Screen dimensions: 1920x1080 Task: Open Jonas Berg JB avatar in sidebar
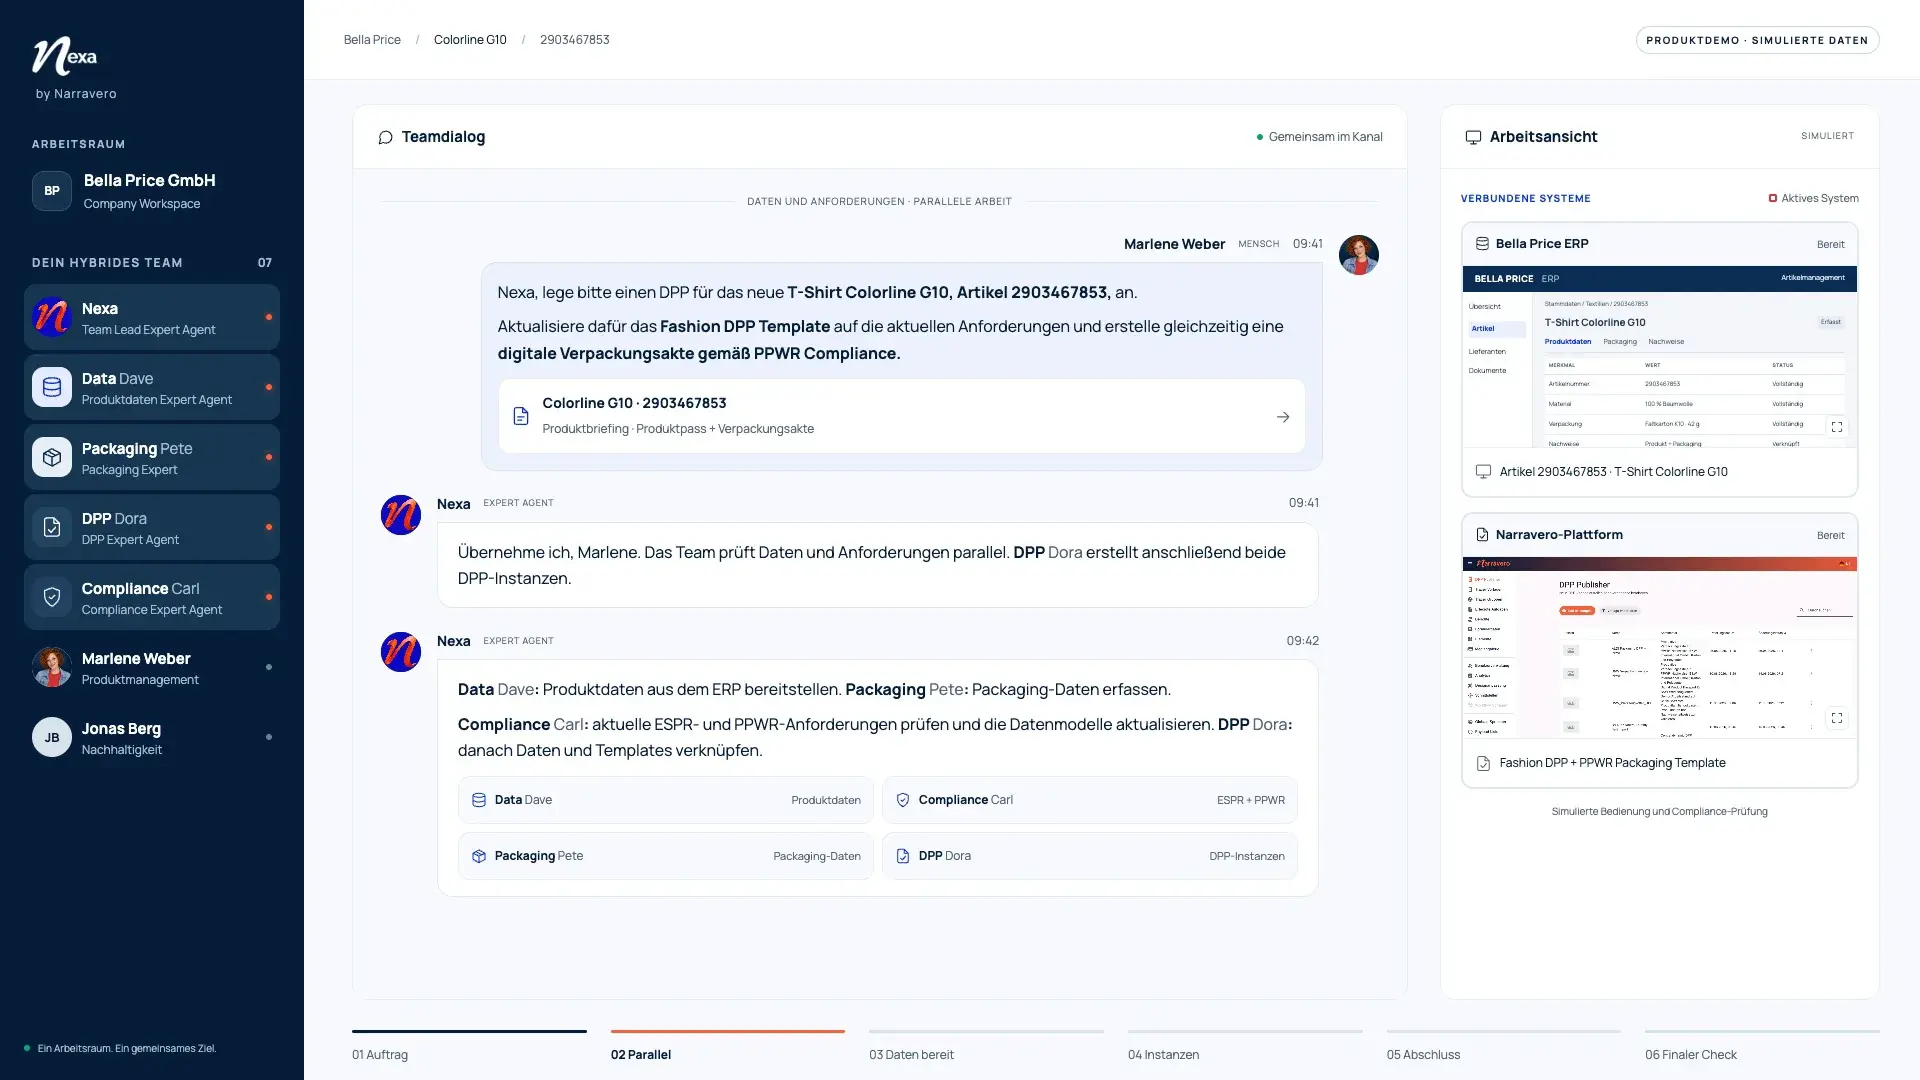[x=52, y=738]
